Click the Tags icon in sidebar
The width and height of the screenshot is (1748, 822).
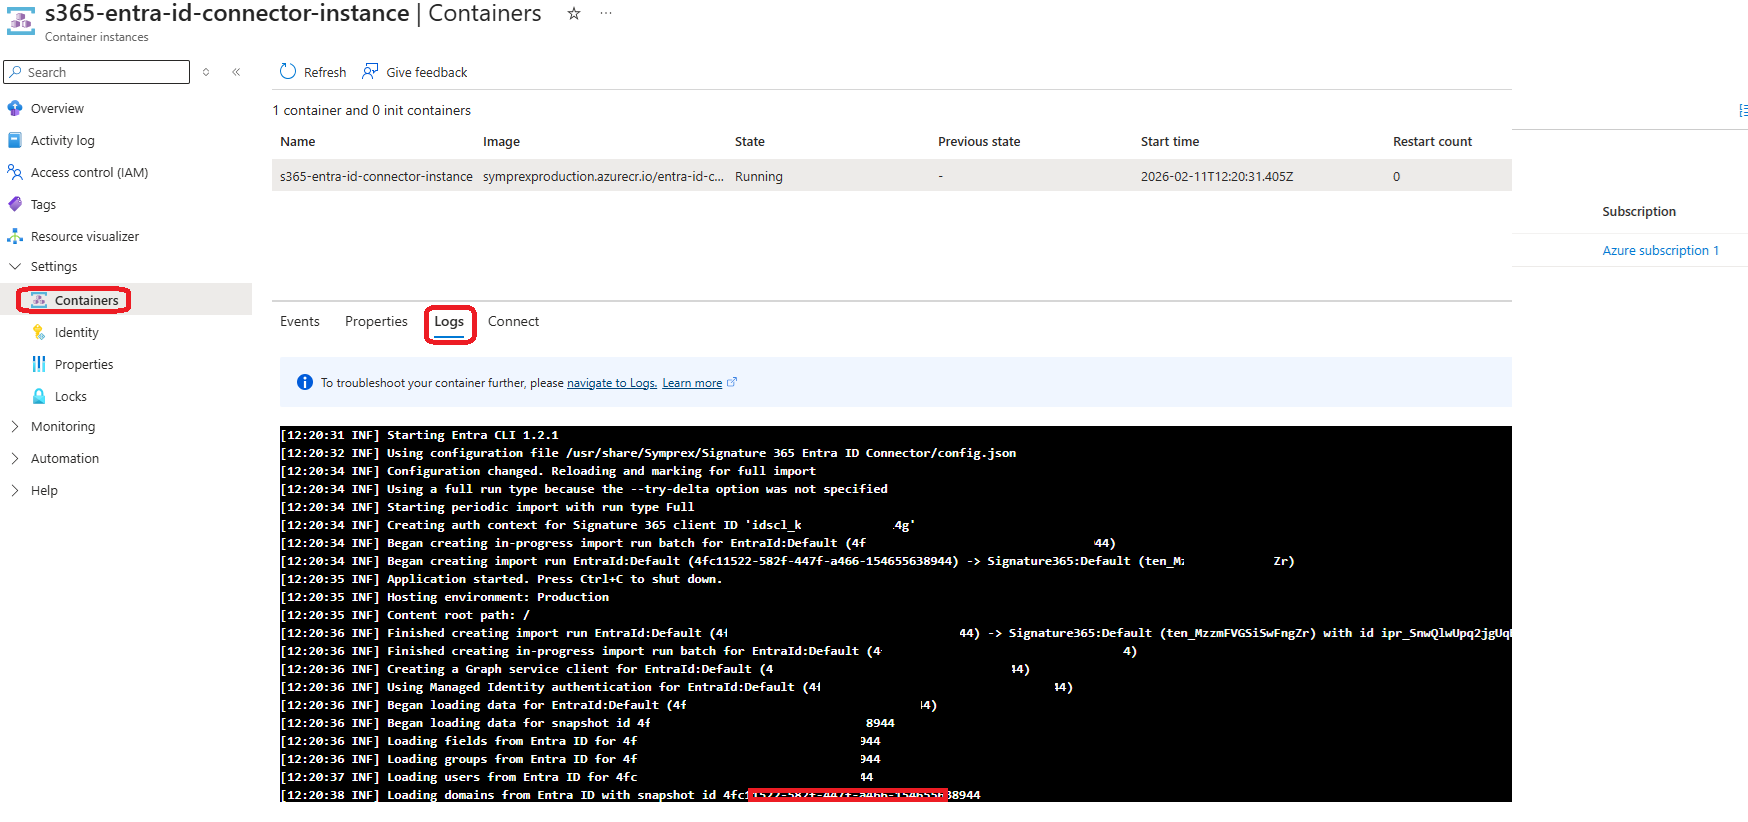pyautogui.click(x=15, y=204)
